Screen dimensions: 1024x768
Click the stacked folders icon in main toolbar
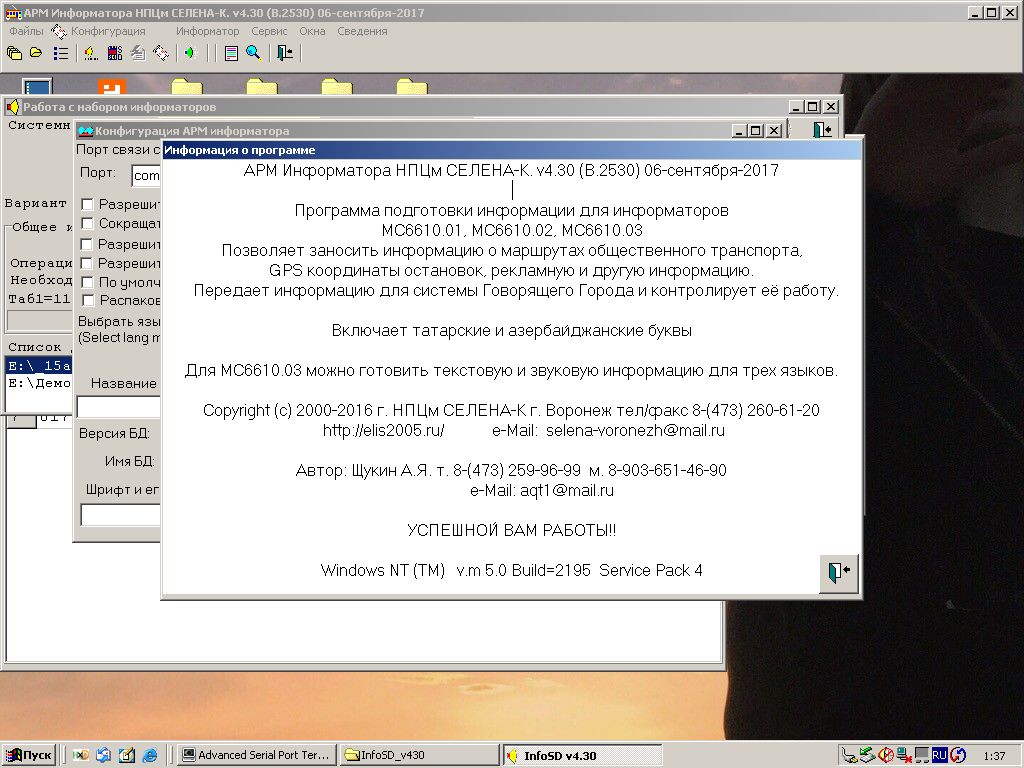coord(14,53)
